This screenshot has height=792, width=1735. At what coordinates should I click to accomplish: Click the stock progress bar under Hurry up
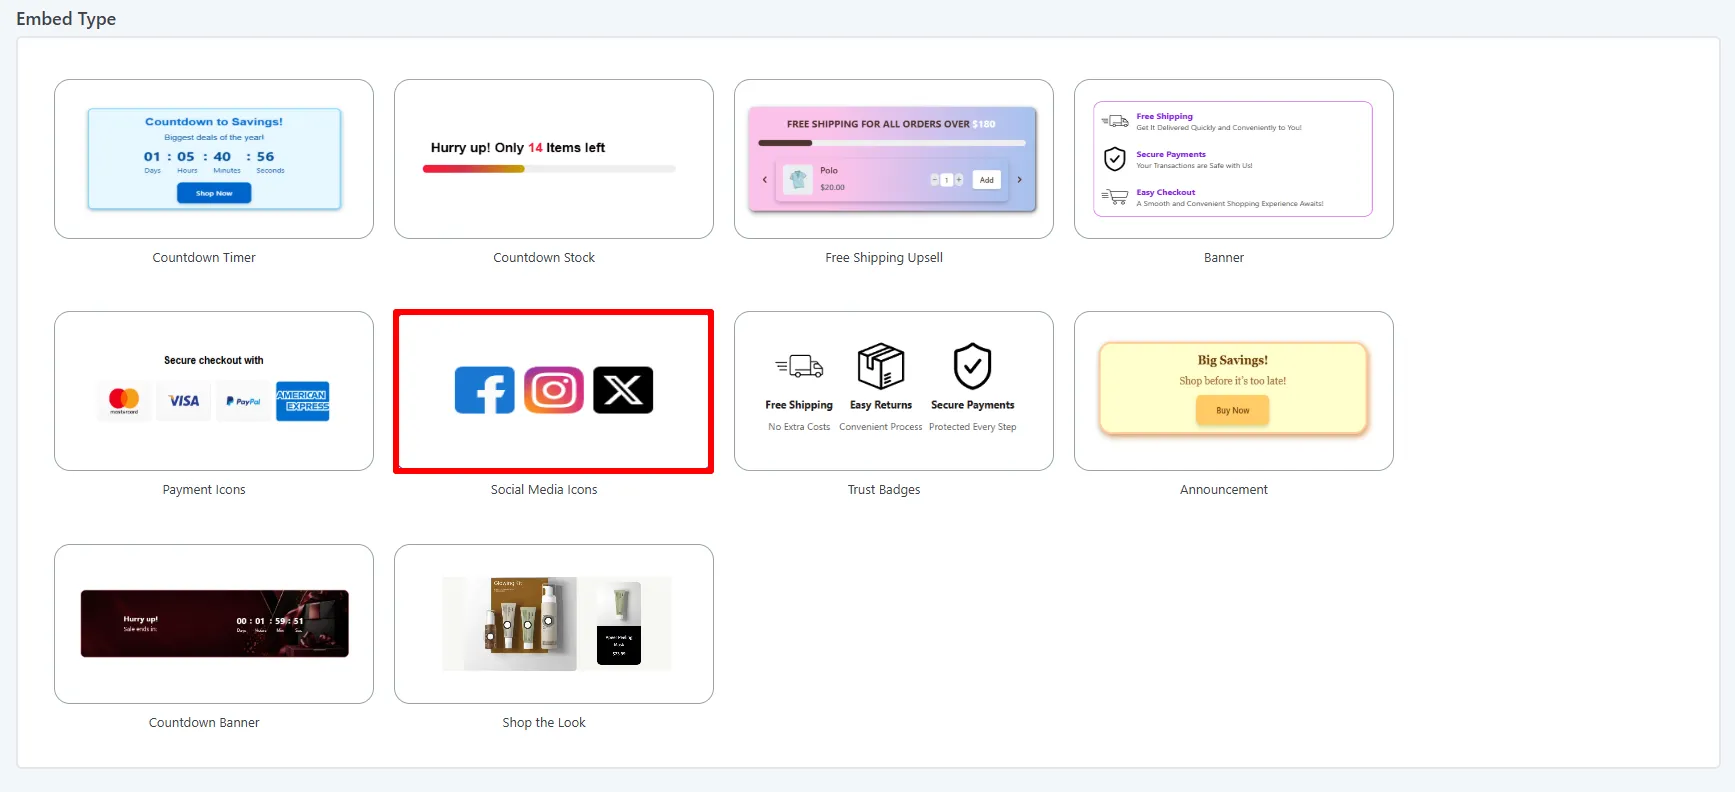[x=549, y=169]
